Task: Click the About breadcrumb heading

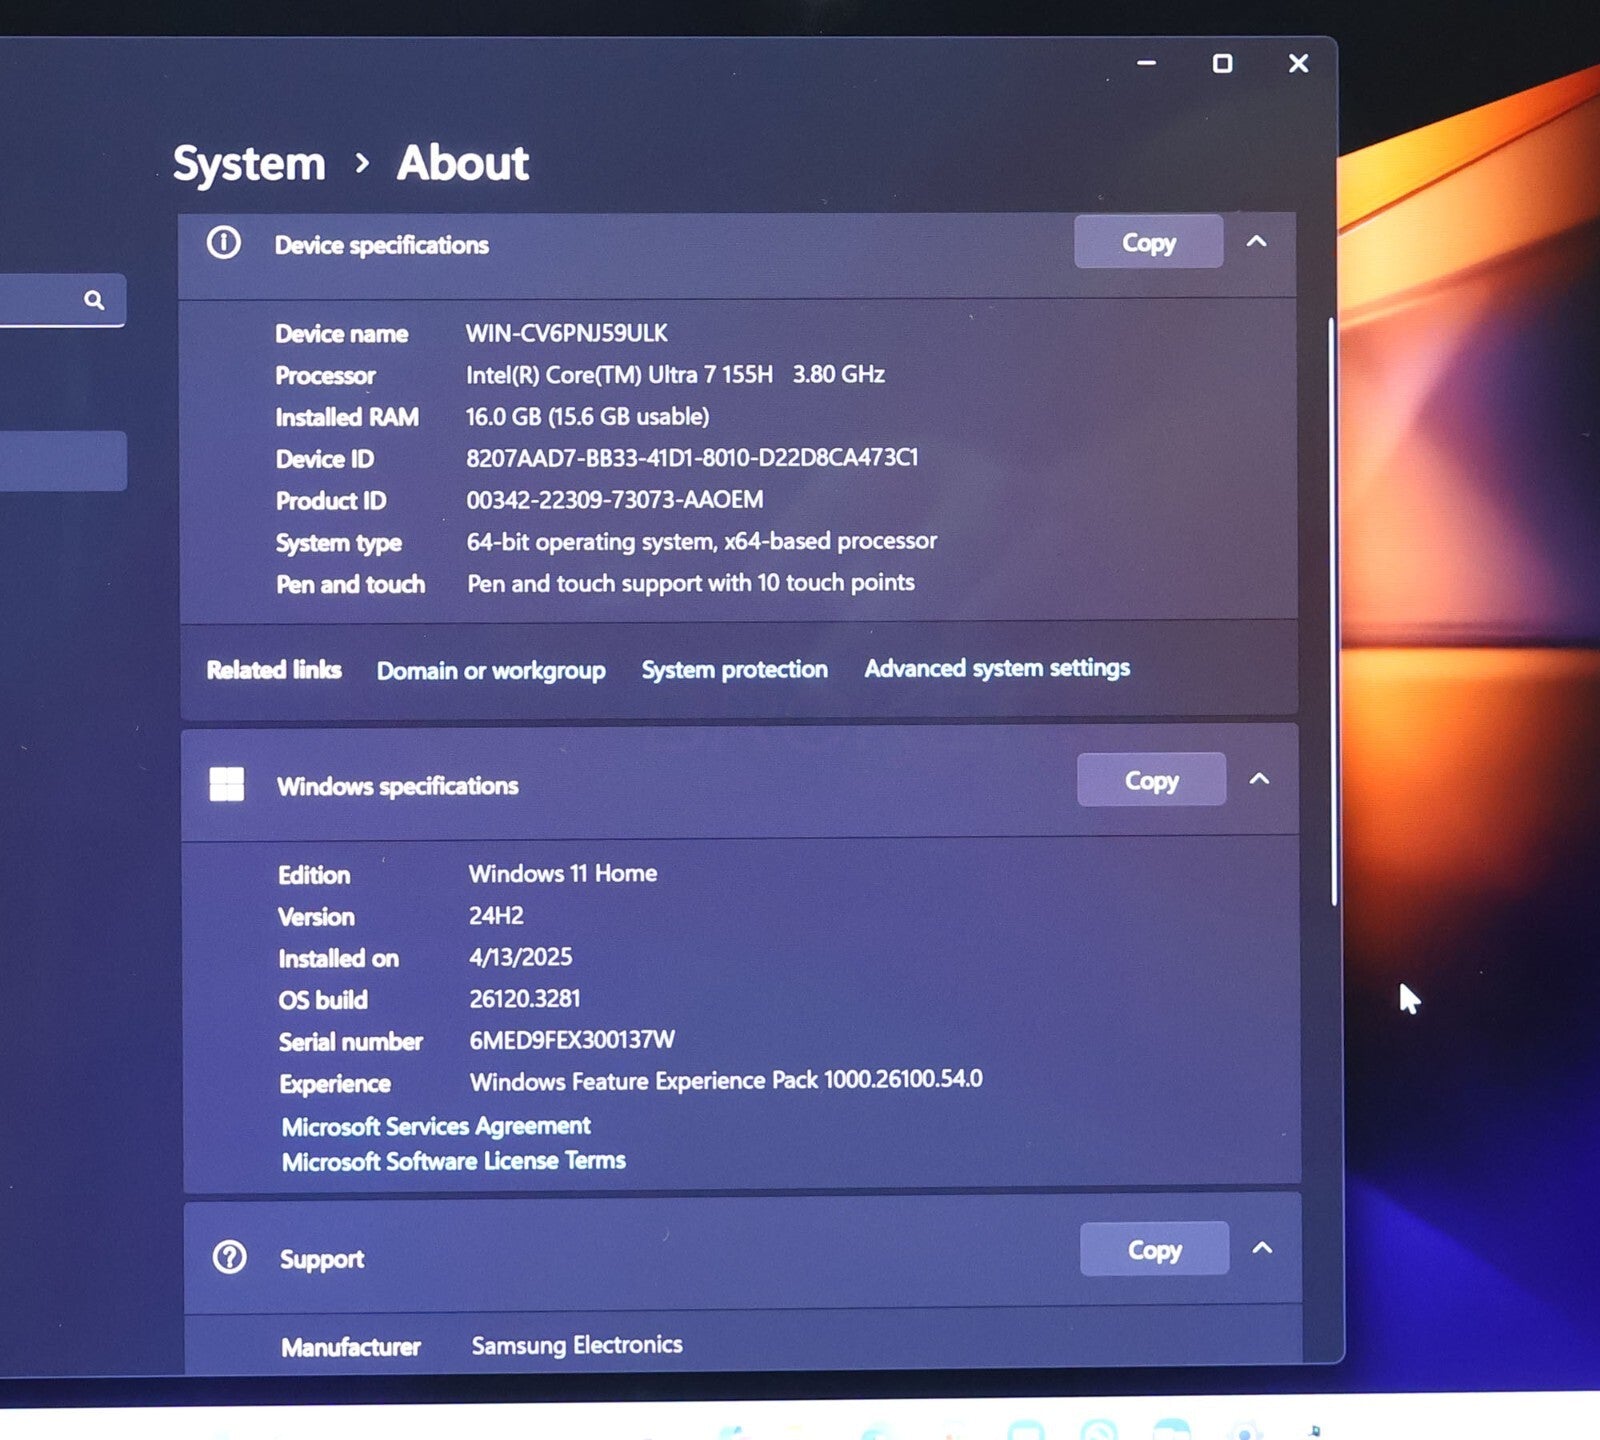Action: click(463, 162)
